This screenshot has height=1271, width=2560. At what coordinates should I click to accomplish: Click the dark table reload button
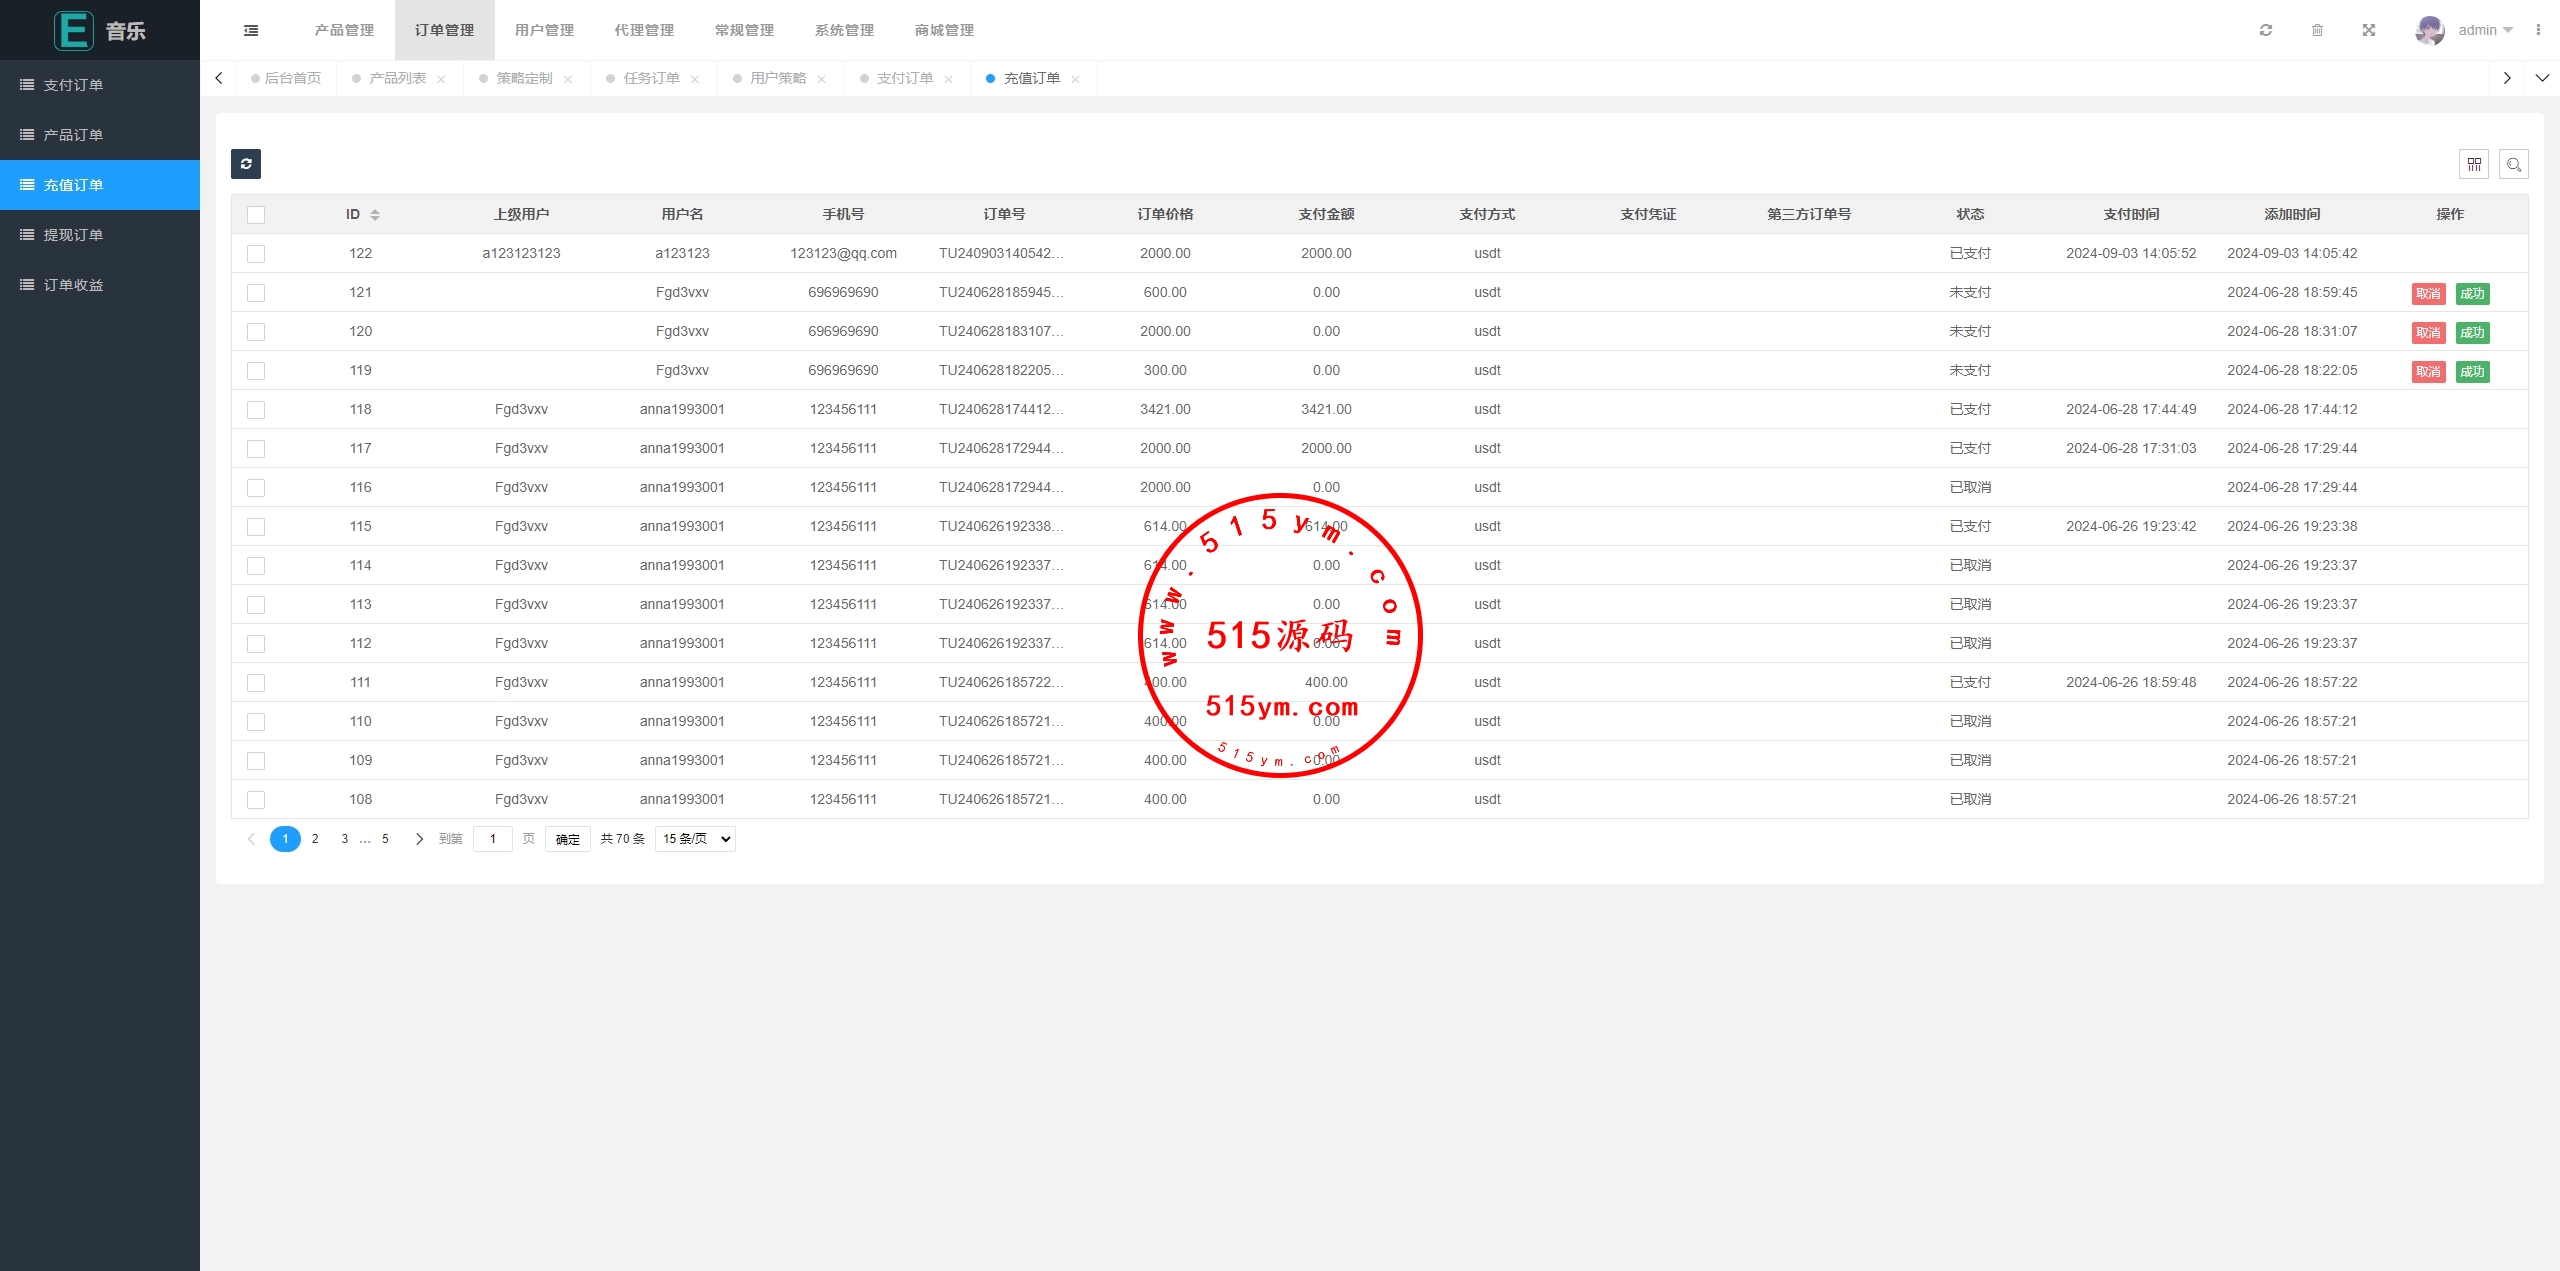(246, 164)
